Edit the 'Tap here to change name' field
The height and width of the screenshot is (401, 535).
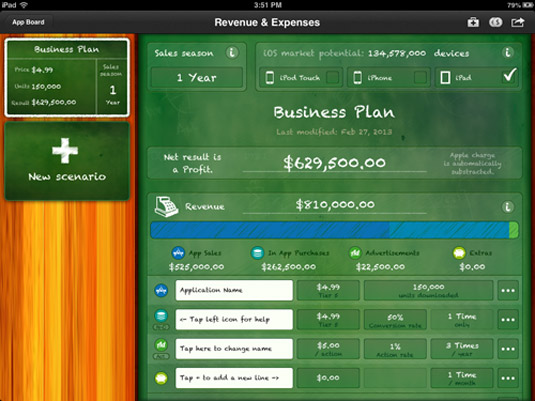pyautogui.click(x=234, y=349)
